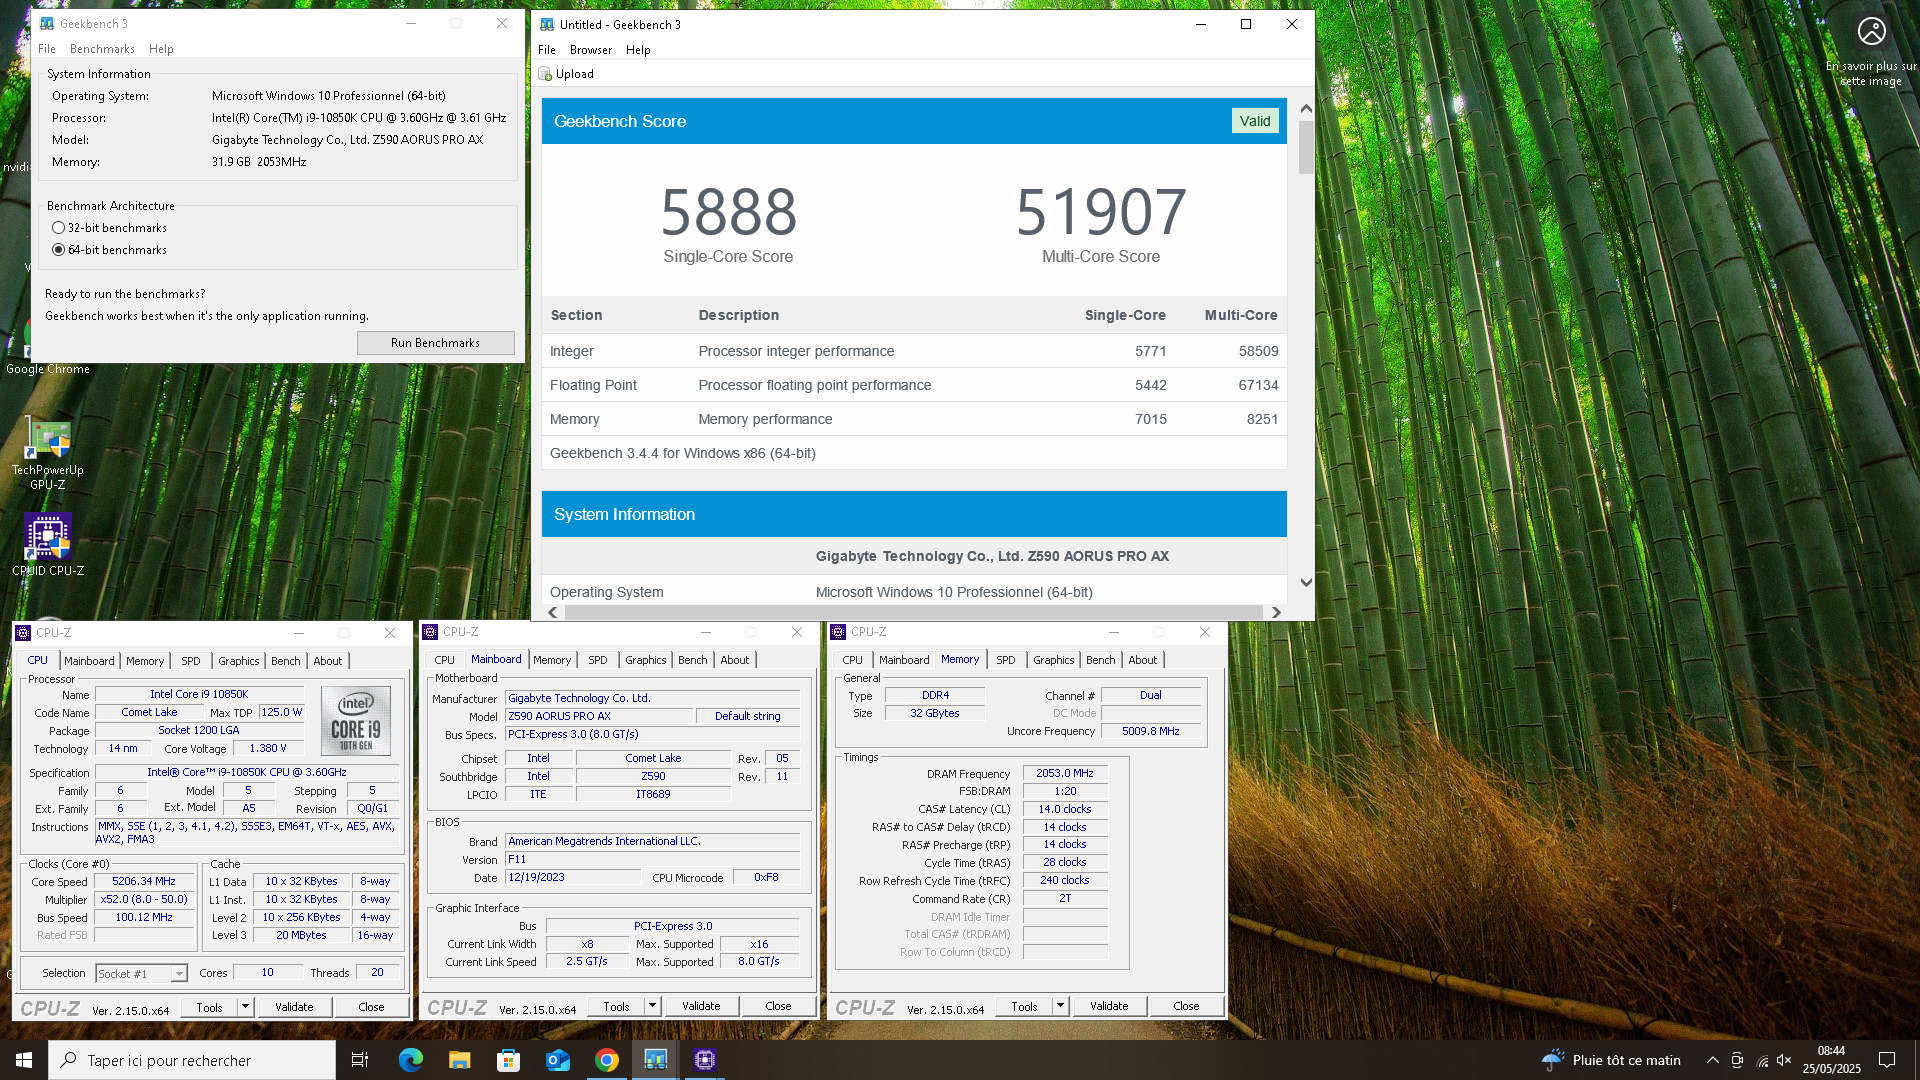Open File Explorer from taskbar
Viewport: 1920px width, 1080px height.
point(459,1060)
